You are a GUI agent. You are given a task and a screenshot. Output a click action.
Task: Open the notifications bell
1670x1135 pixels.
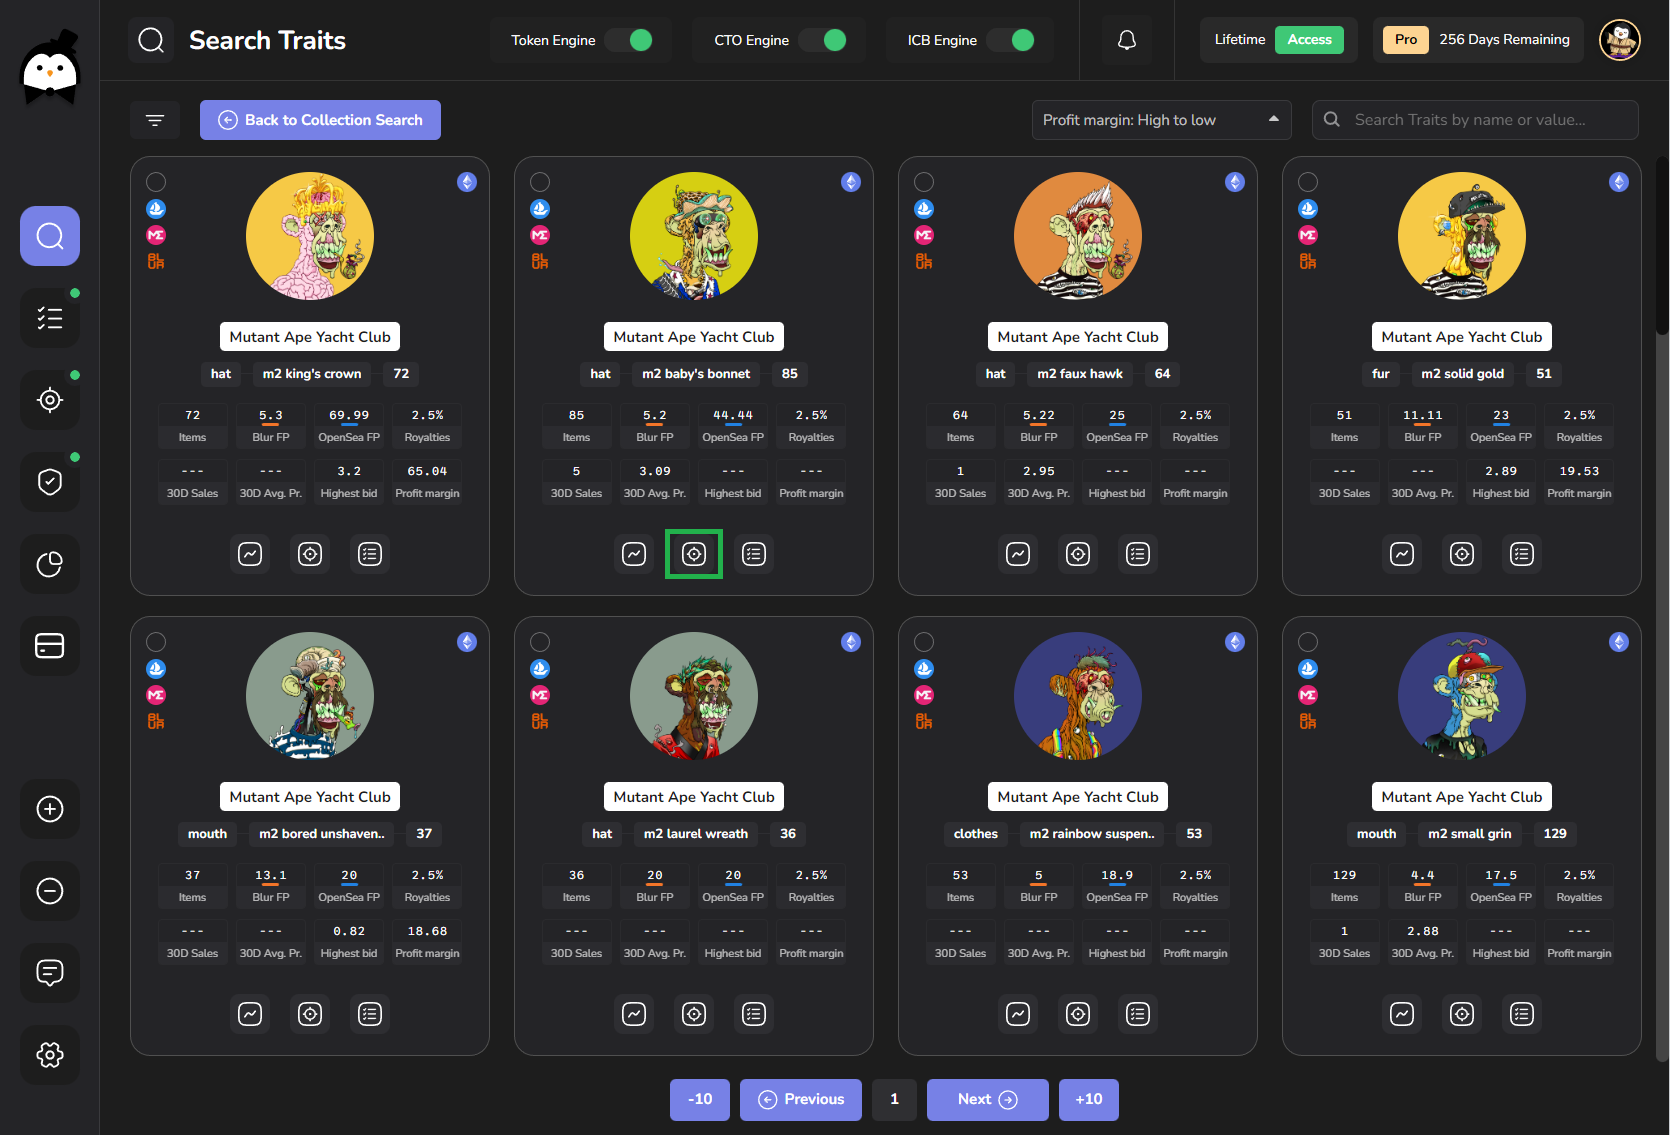(x=1126, y=40)
